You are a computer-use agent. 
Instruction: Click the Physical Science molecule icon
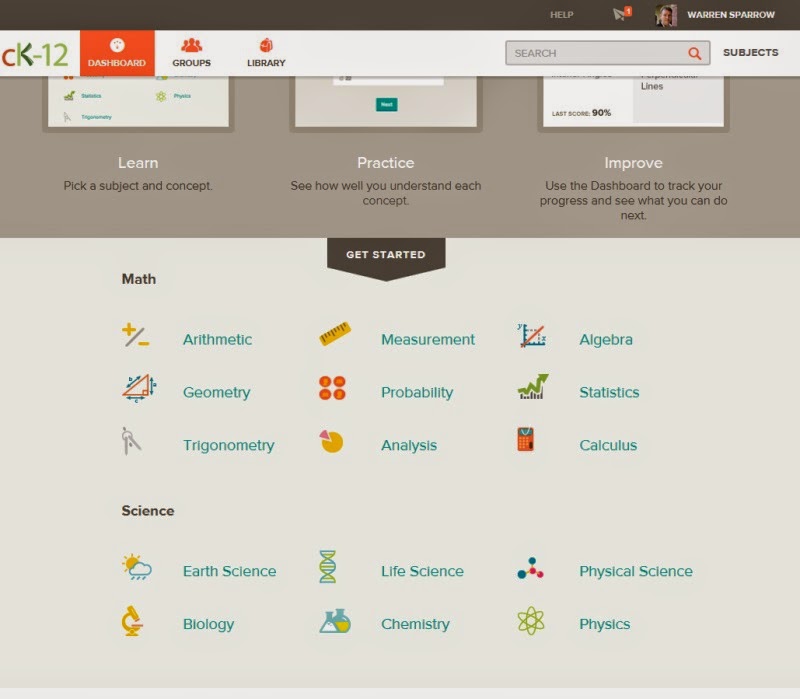pyautogui.click(x=531, y=568)
